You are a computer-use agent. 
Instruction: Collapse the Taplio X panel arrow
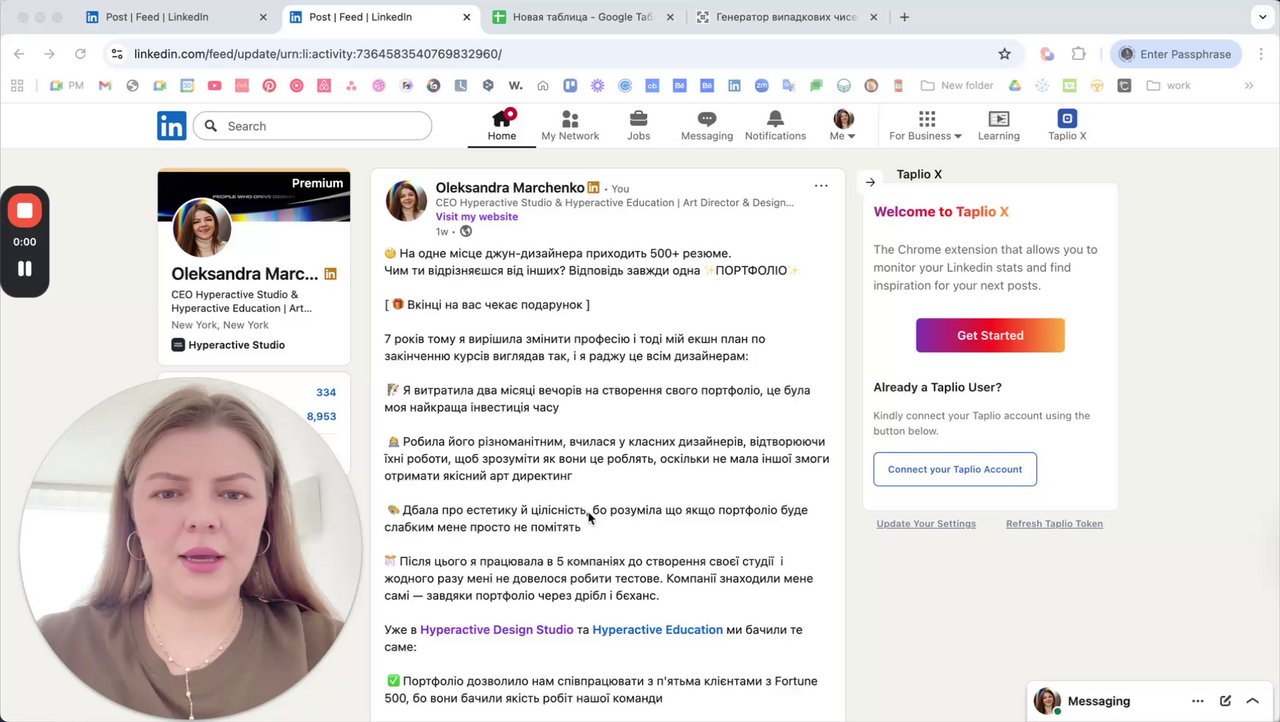coord(870,182)
